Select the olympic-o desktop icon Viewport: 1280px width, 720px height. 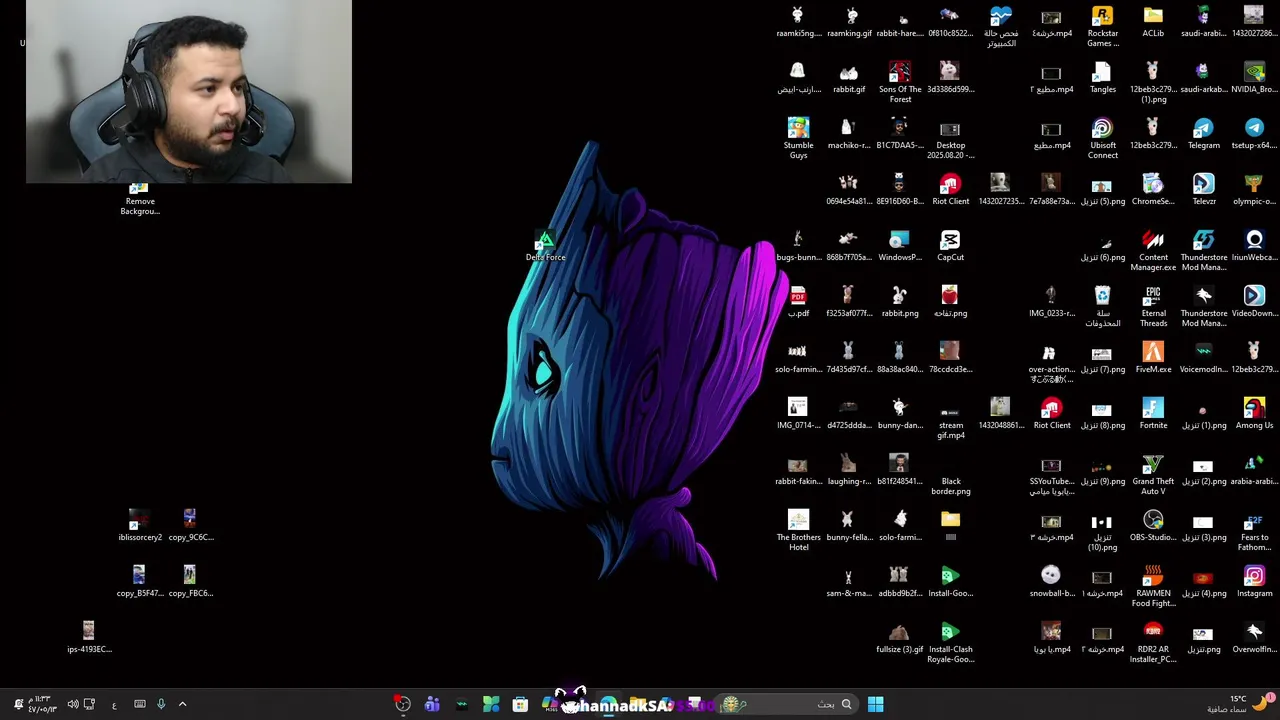click(1254, 189)
